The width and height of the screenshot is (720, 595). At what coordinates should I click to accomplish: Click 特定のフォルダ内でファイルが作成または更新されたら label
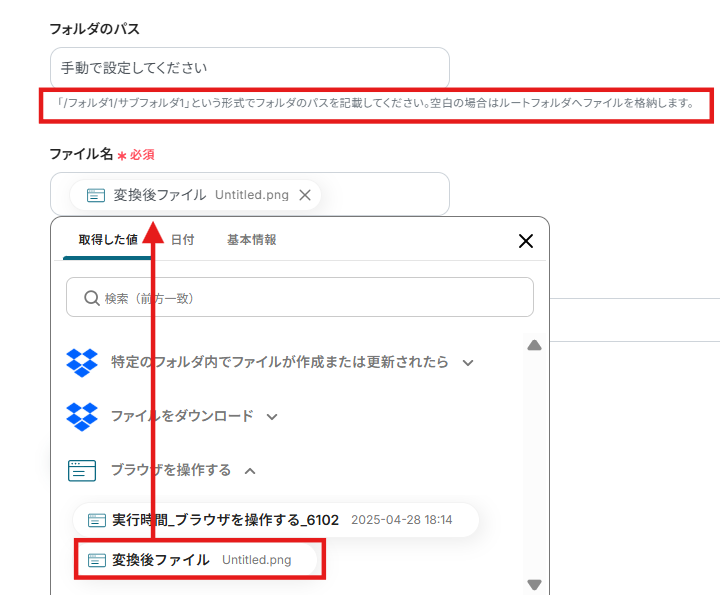coord(280,362)
